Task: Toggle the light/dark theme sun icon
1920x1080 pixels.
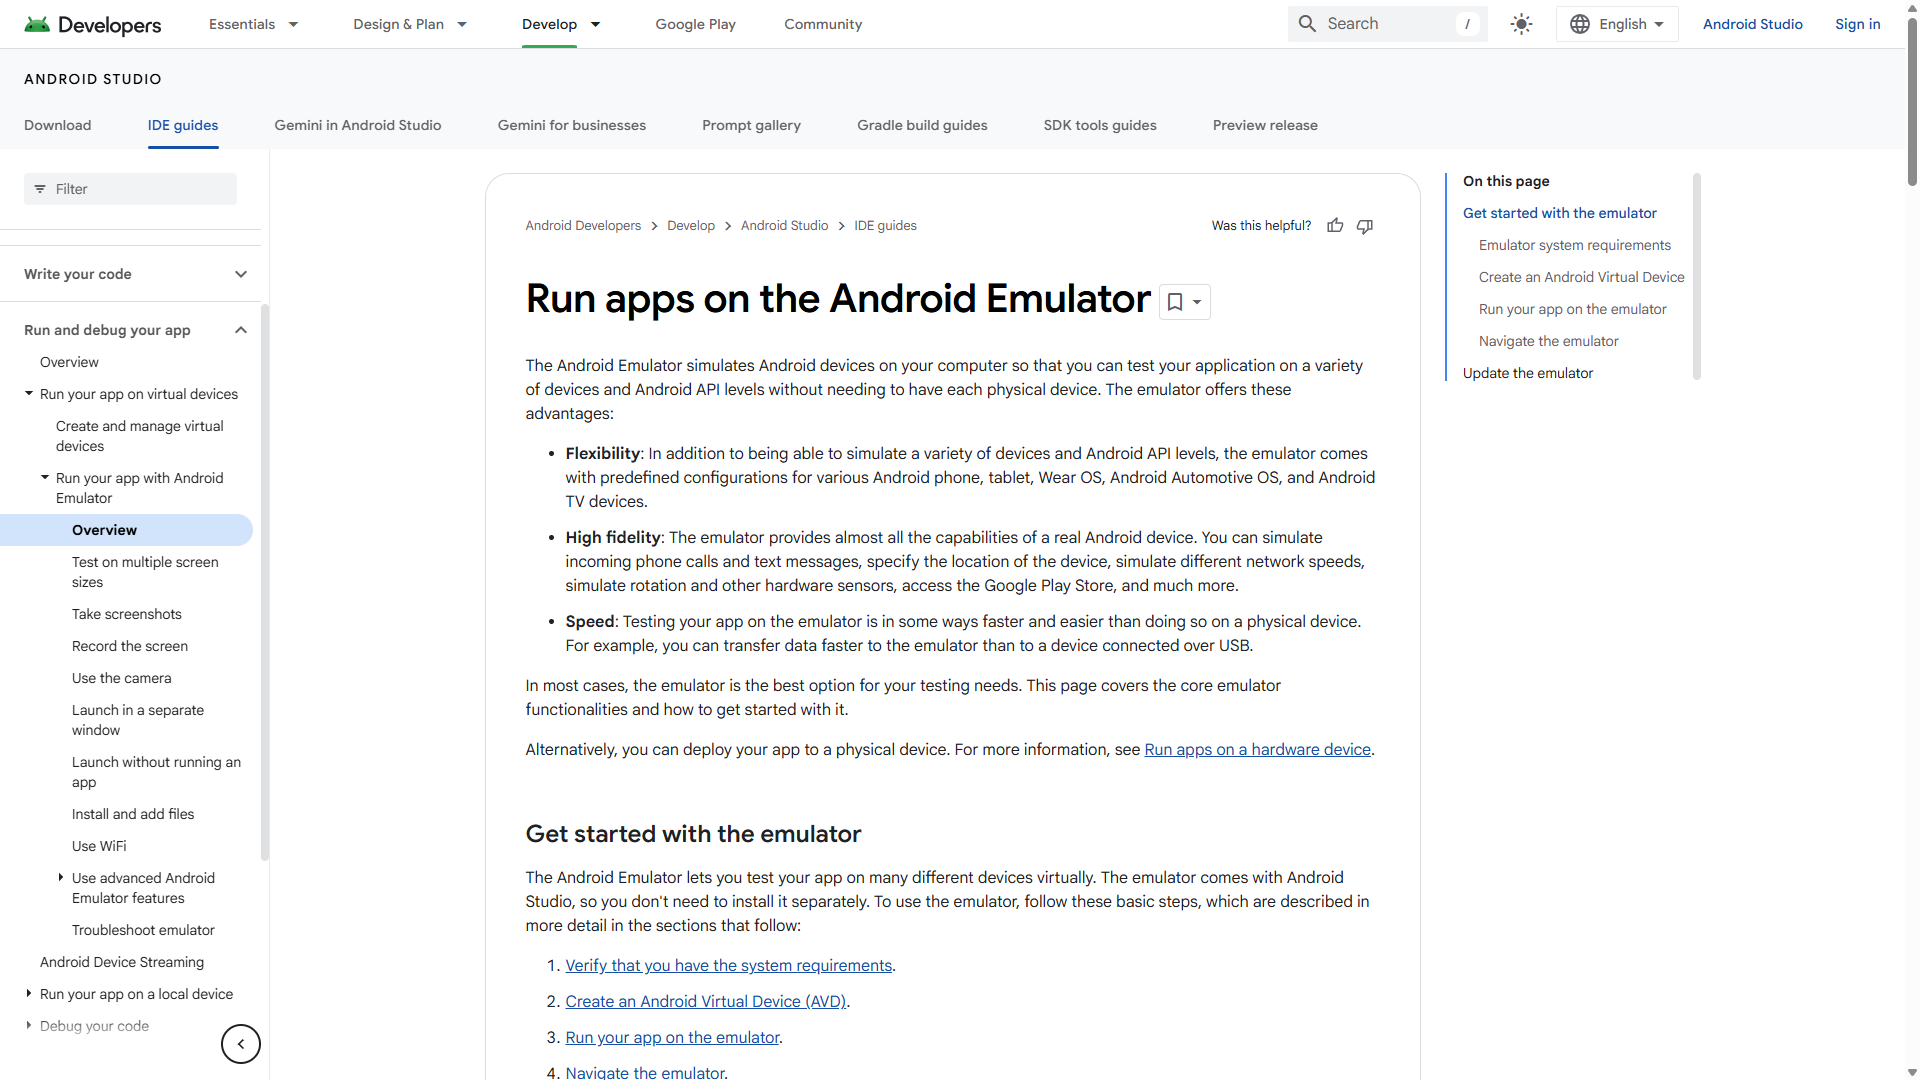Action: [x=1521, y=24]
